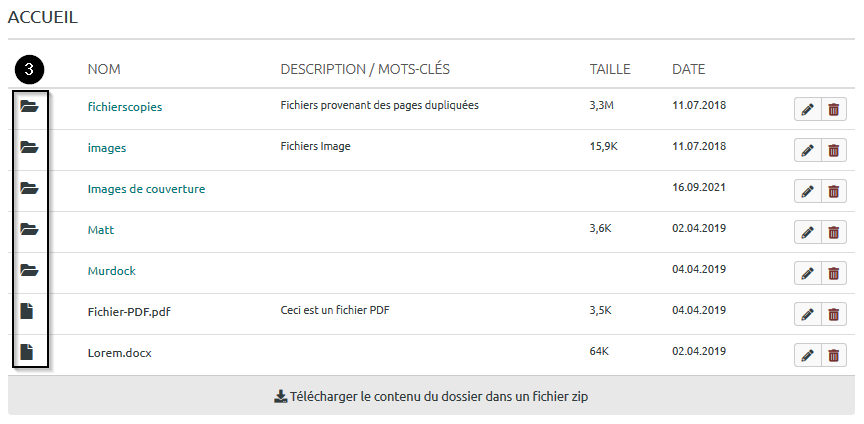Edit the Images de couverture folder
The height and width of the screenshot is (424, 864).
click(807, 191)
